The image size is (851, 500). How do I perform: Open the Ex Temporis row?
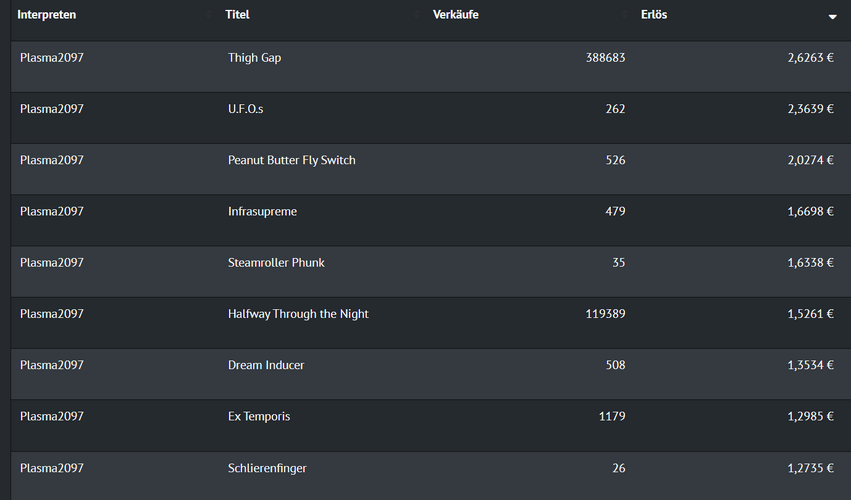(x=259, y=416)
